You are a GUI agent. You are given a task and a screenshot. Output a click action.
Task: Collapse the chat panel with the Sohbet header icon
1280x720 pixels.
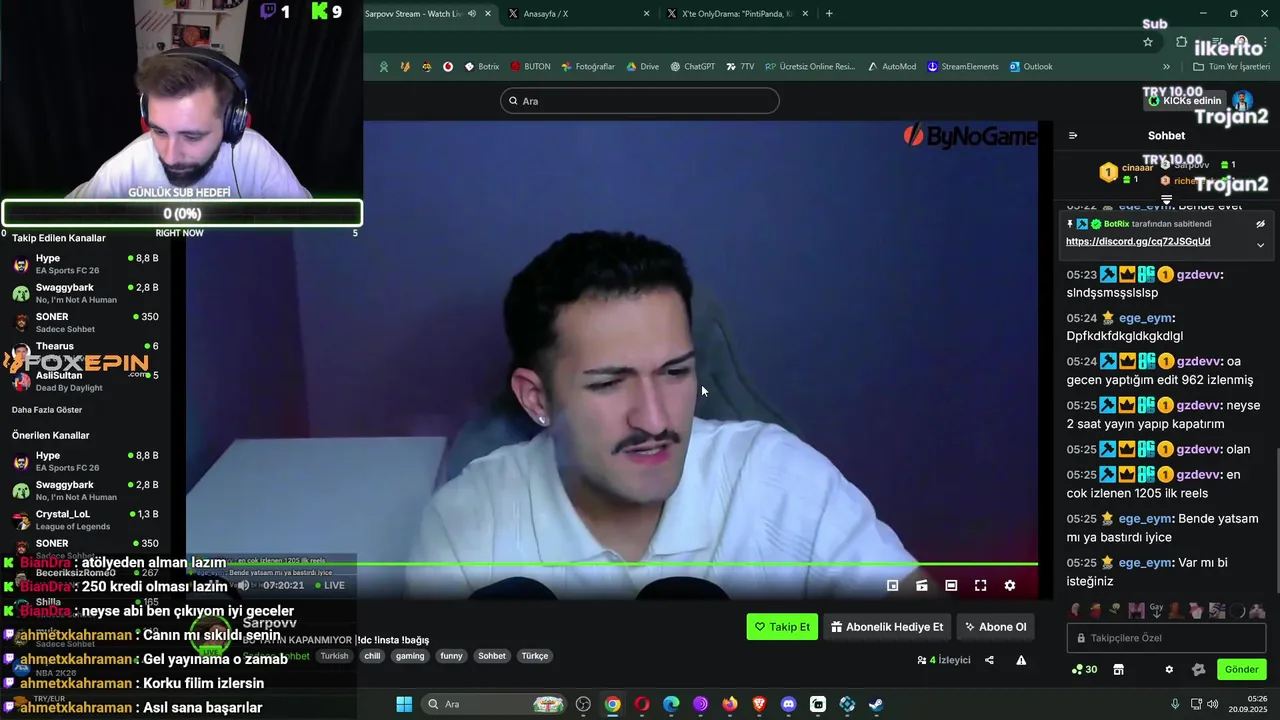pyautogui.click(x=1073, y=135)
